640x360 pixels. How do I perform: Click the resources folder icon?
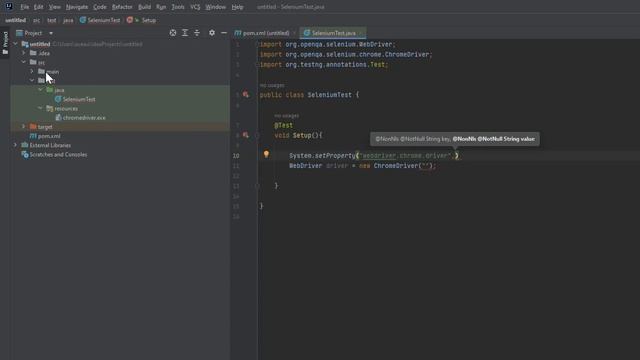click(50, 109)
